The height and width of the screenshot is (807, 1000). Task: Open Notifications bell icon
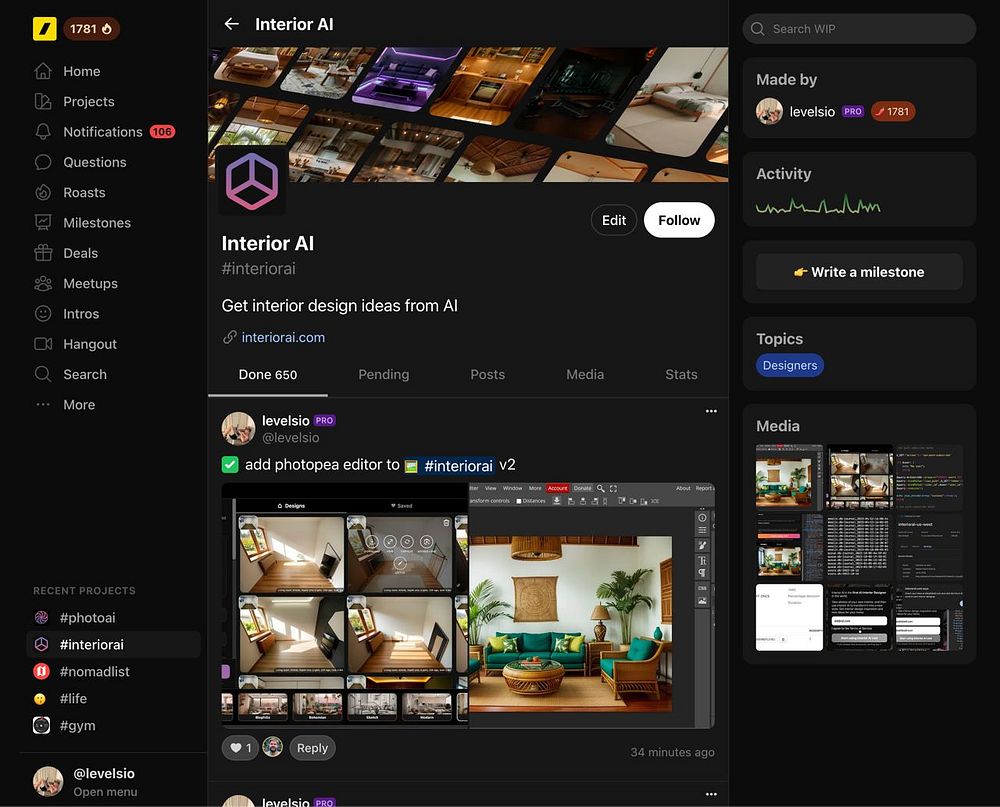(43, 132)
